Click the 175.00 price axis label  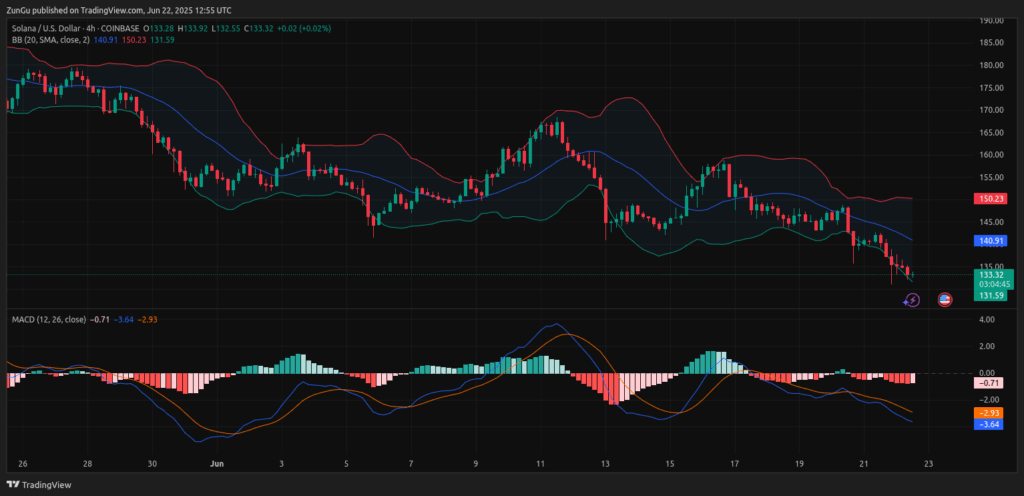coord(992,88)
